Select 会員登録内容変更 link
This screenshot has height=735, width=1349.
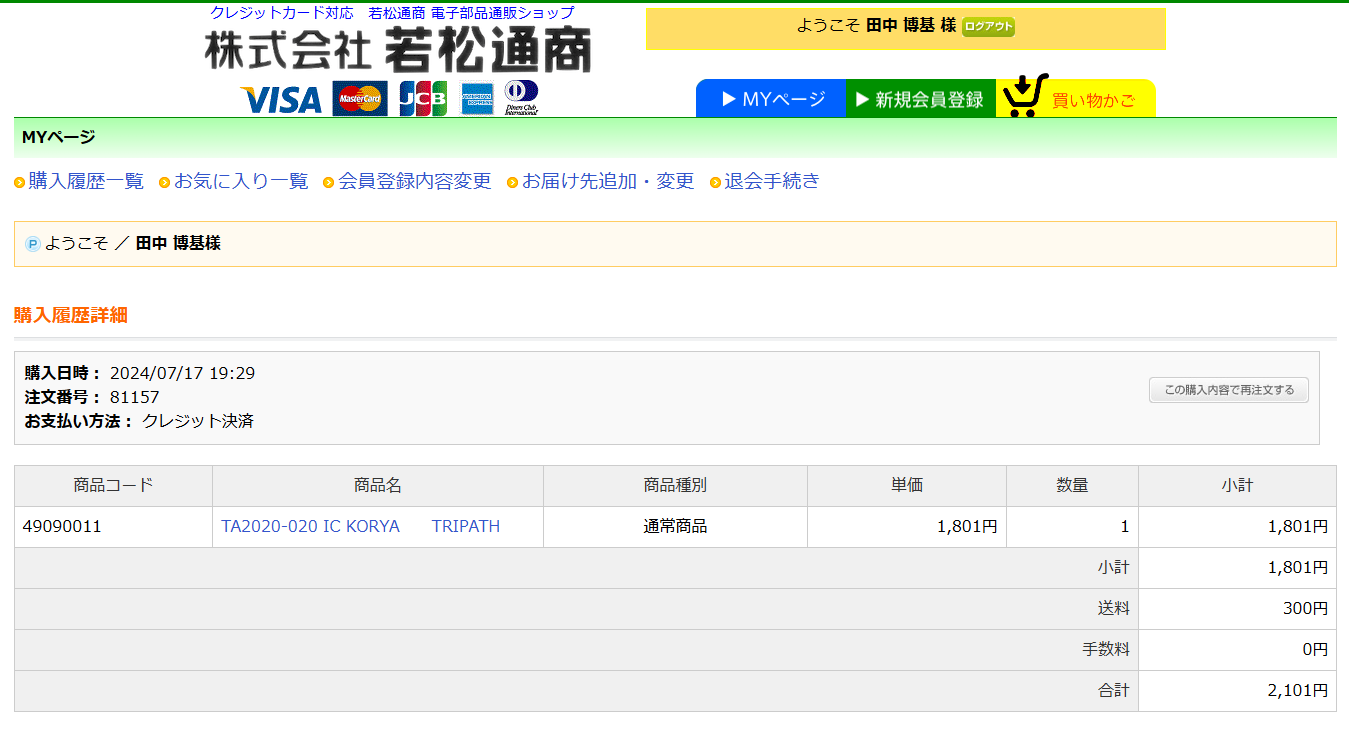(414, 181)
